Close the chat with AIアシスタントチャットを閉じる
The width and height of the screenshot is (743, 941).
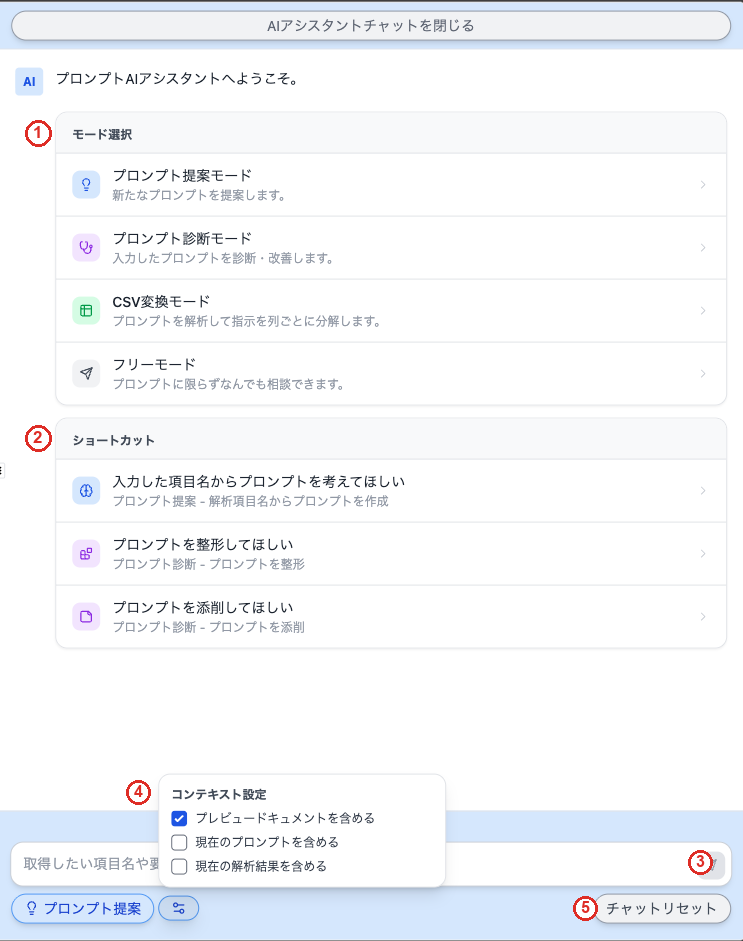[x=371, y=26]
